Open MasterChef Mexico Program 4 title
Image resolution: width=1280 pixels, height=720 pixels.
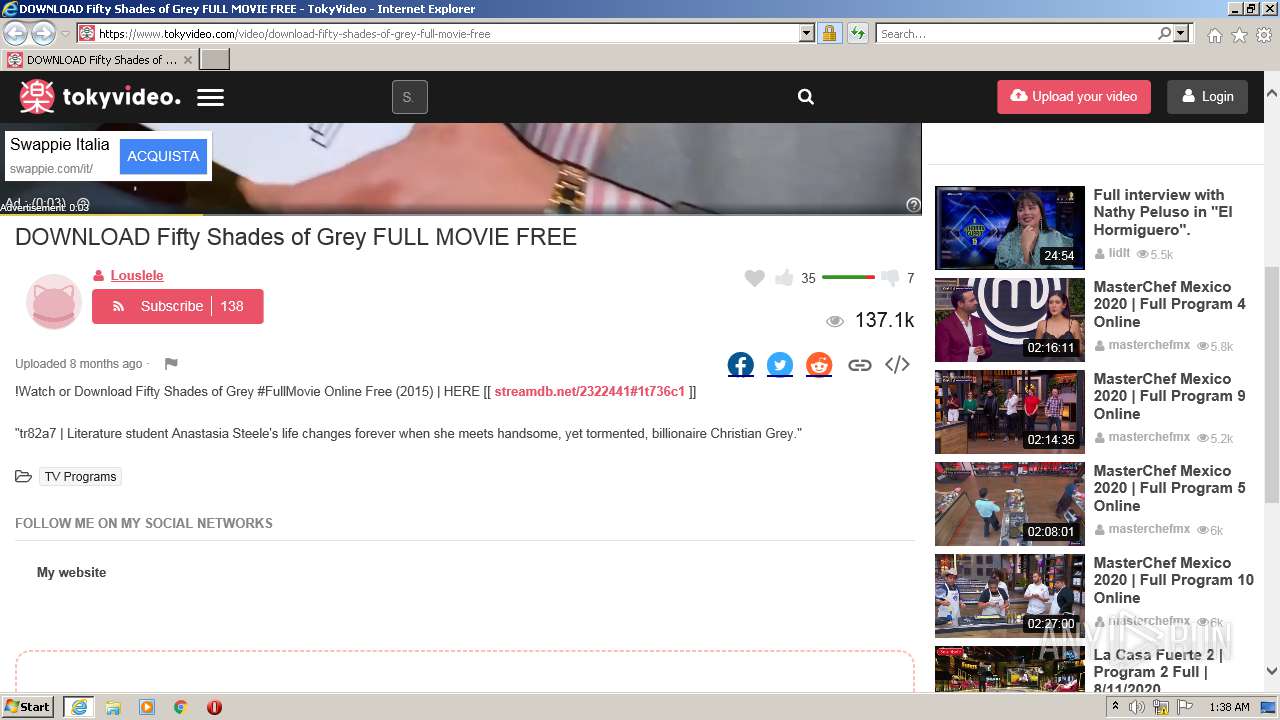click(x=1169, y=304)
